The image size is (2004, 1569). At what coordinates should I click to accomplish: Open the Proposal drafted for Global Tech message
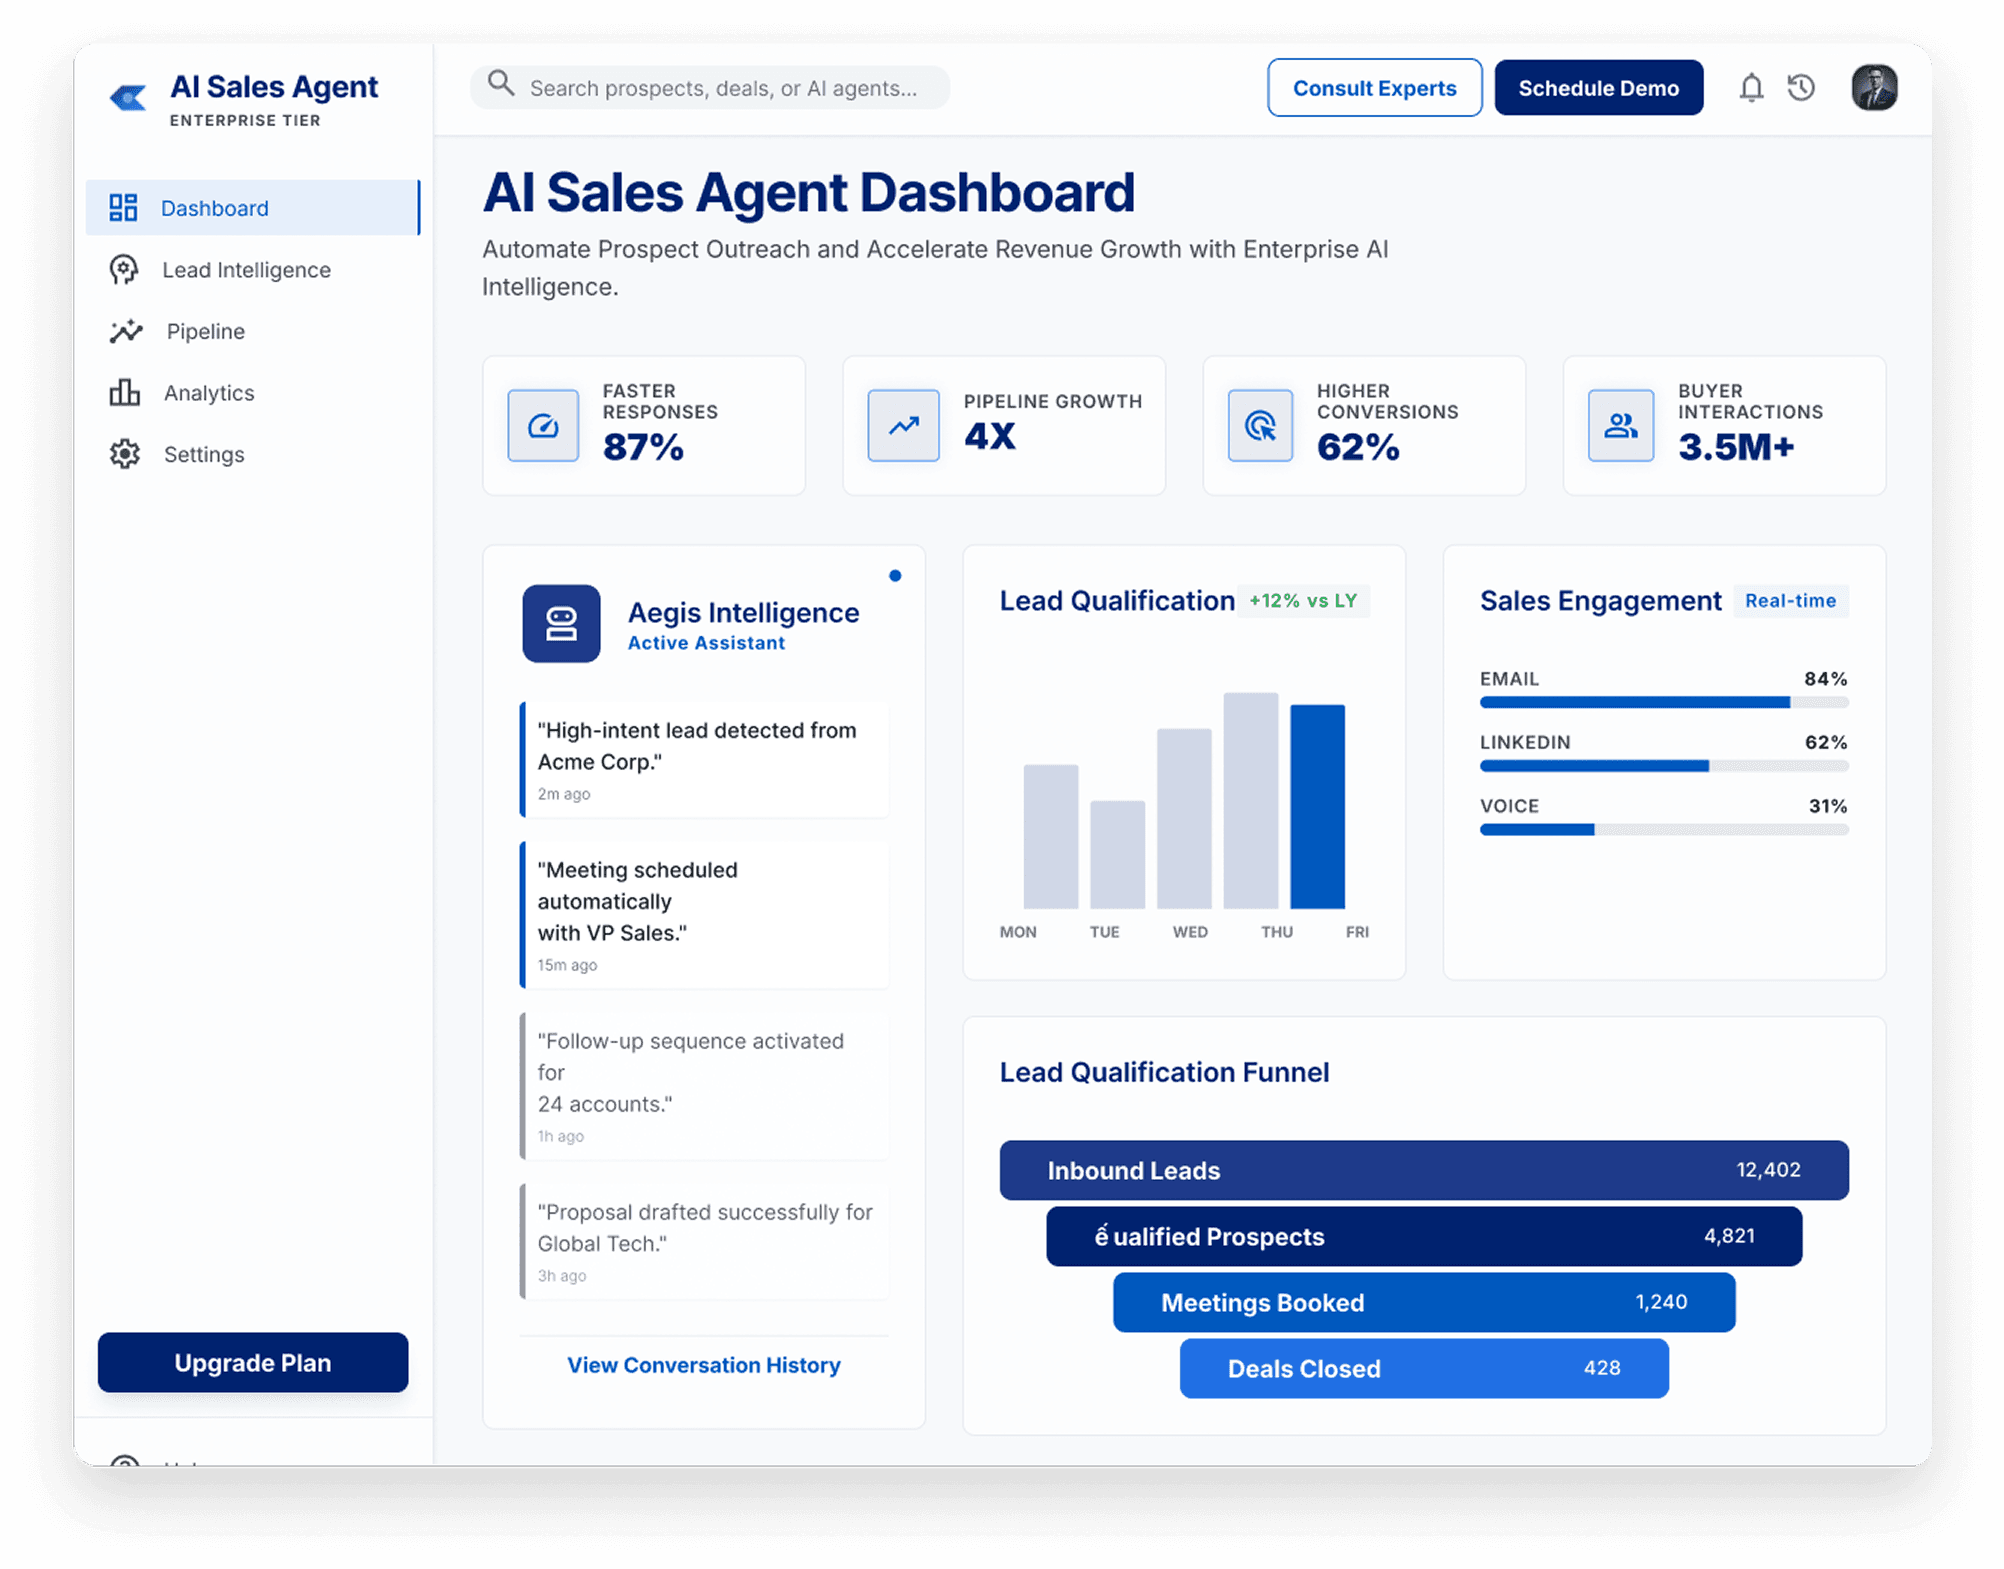[704, 1241]
